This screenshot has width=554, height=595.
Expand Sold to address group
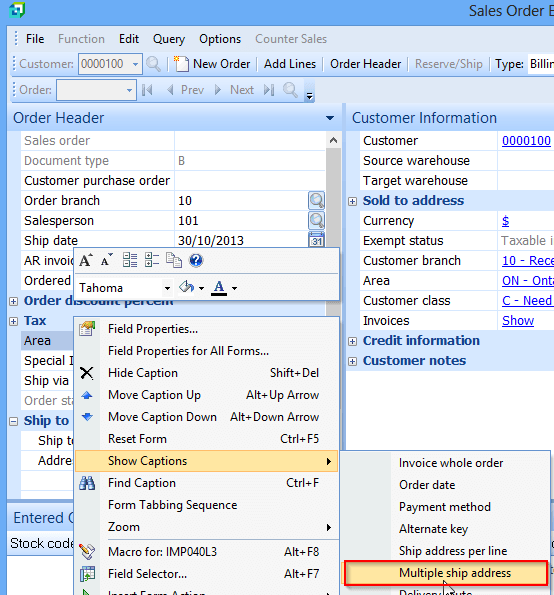click(353, 201)
